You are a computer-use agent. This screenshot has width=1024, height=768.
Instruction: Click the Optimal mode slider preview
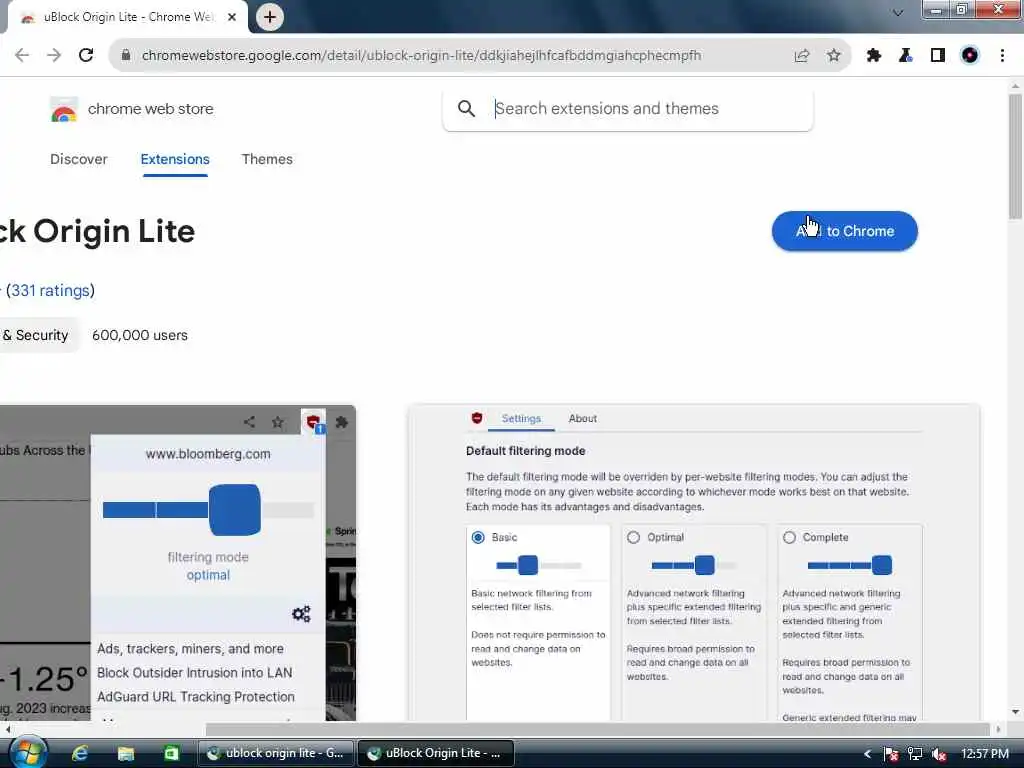tap(694, 566)
